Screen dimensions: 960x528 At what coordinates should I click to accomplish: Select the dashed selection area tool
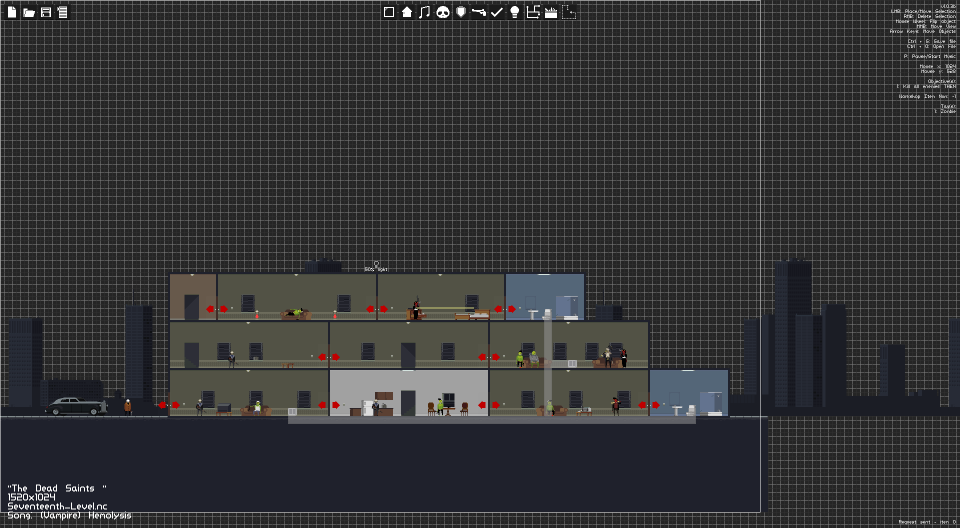[x=569, y=12]
